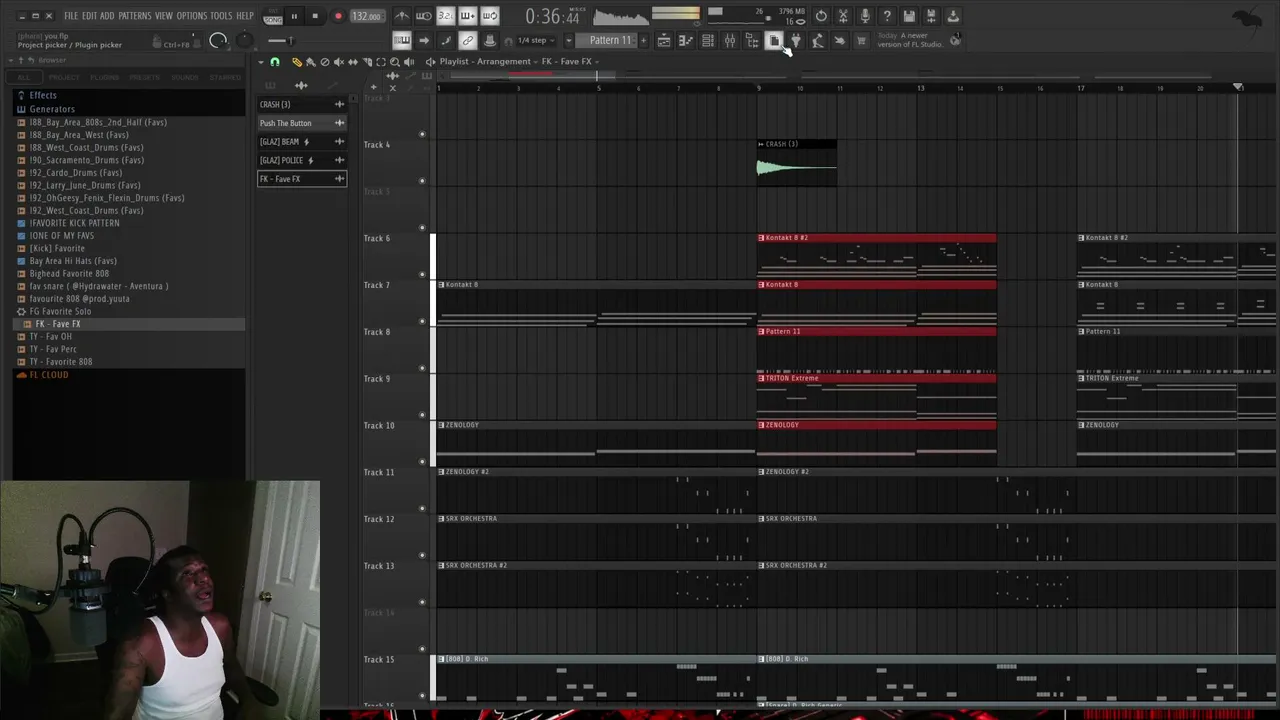Open the Mixer view icon

click(730, 41)
